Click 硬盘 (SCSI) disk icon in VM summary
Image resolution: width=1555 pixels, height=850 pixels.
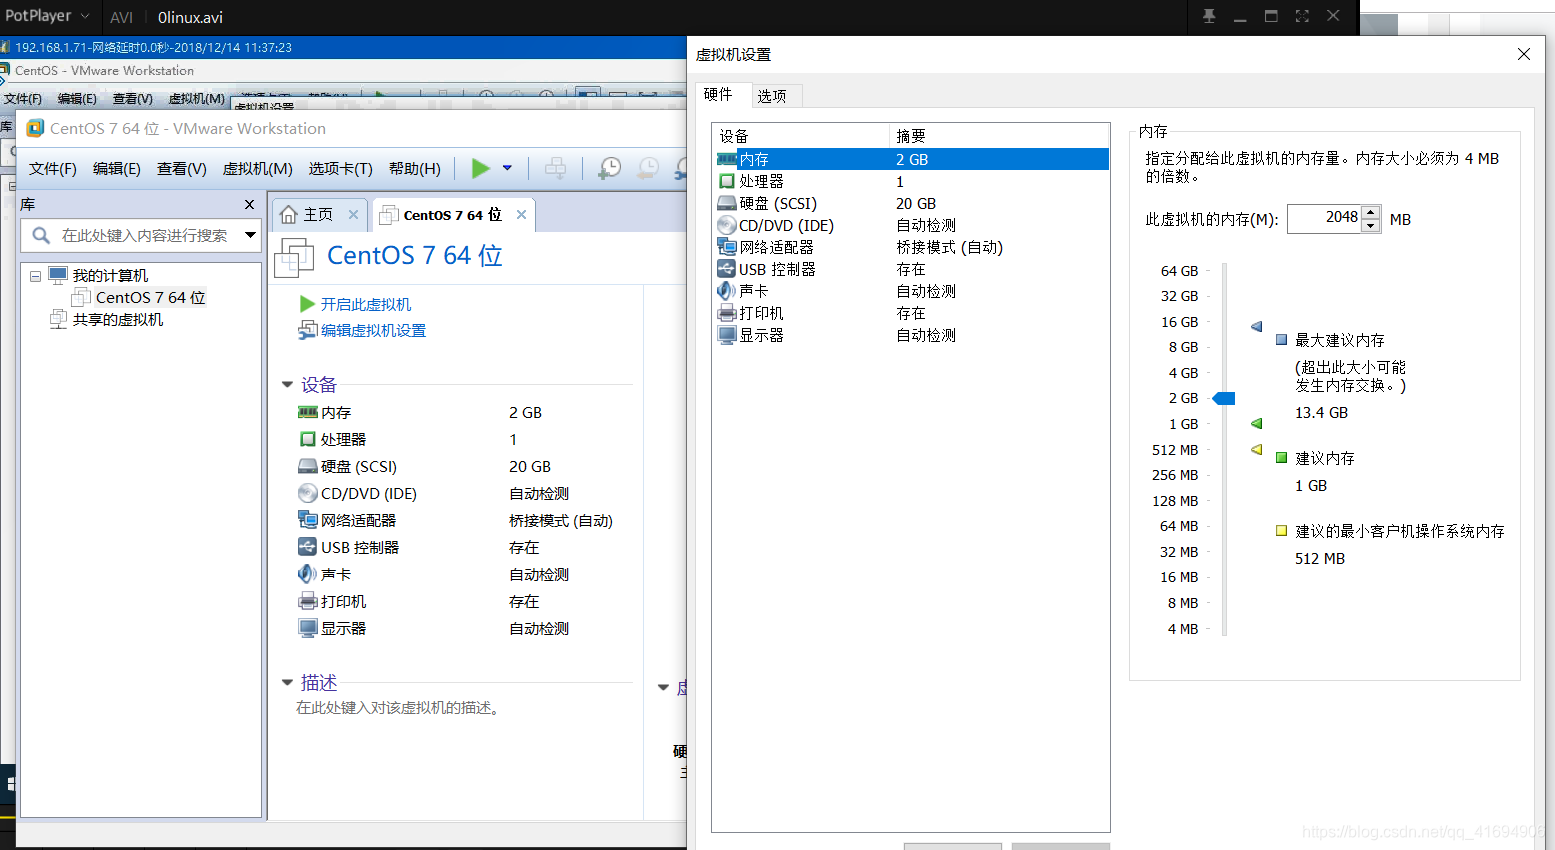coord(307,466)
